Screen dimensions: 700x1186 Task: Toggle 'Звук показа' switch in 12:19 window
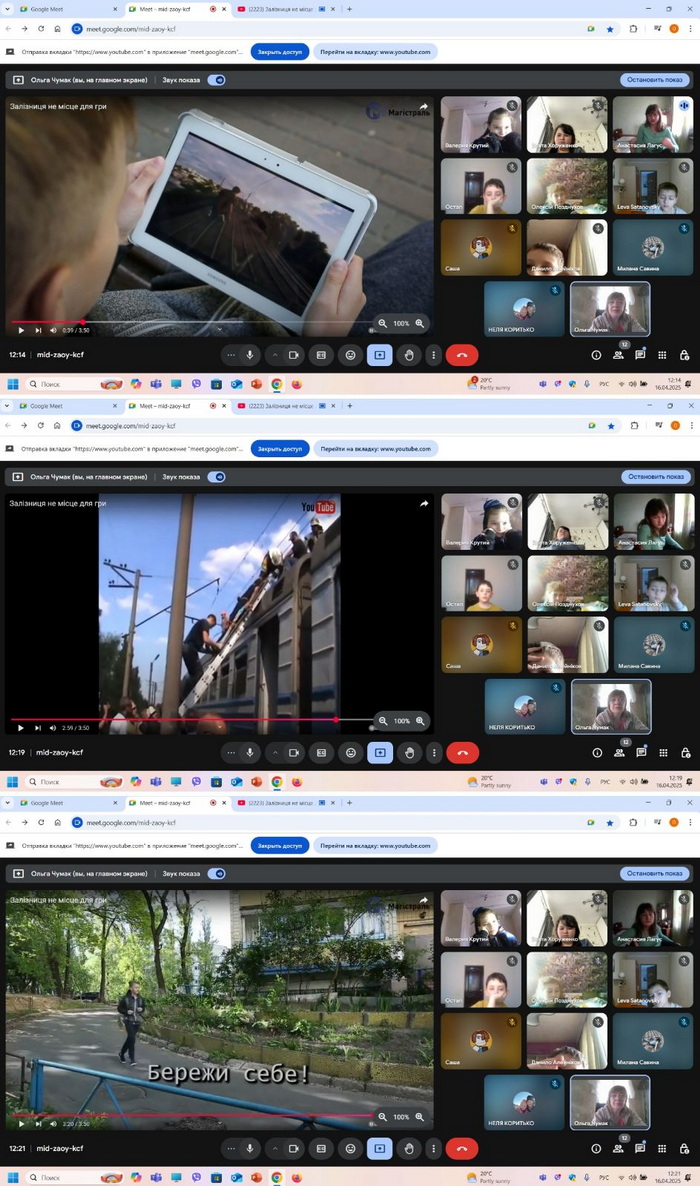coord(216,477)
